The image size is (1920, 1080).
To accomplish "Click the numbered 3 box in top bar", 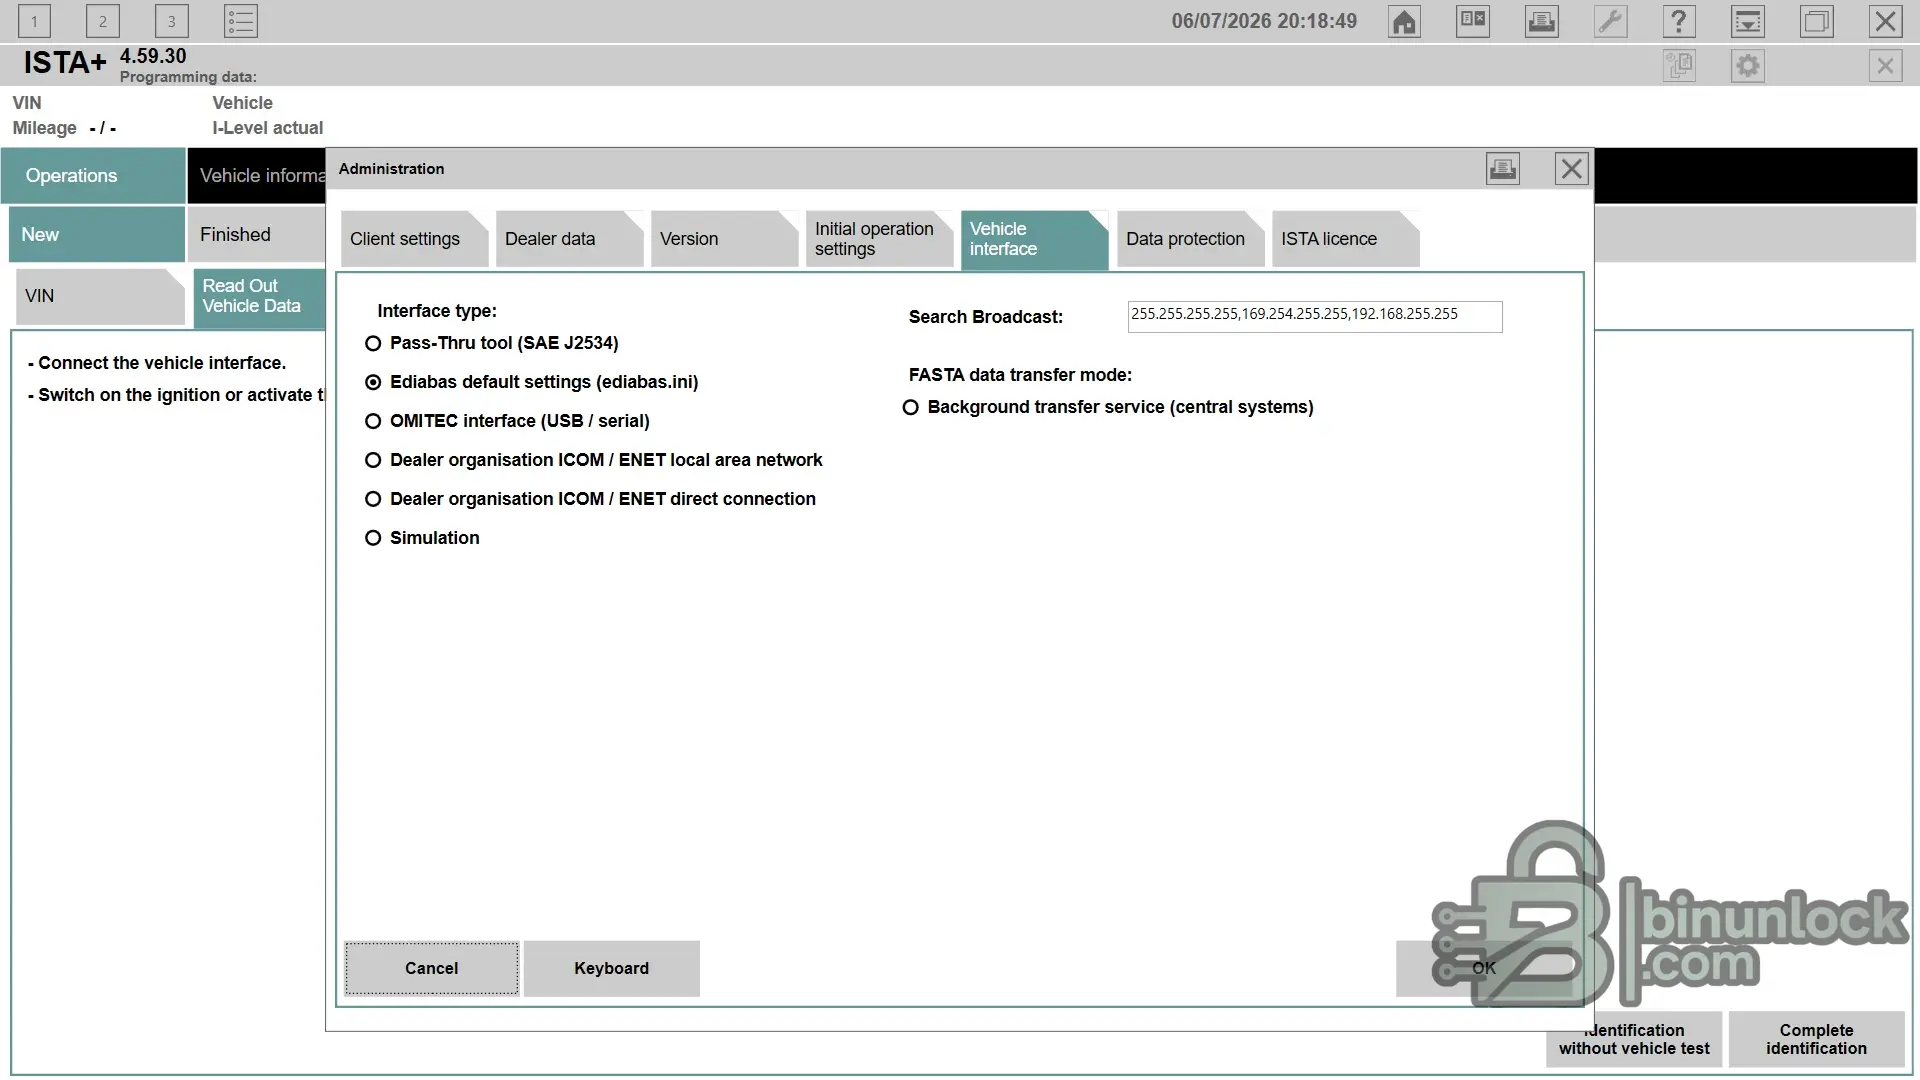I will click(172, 21).
